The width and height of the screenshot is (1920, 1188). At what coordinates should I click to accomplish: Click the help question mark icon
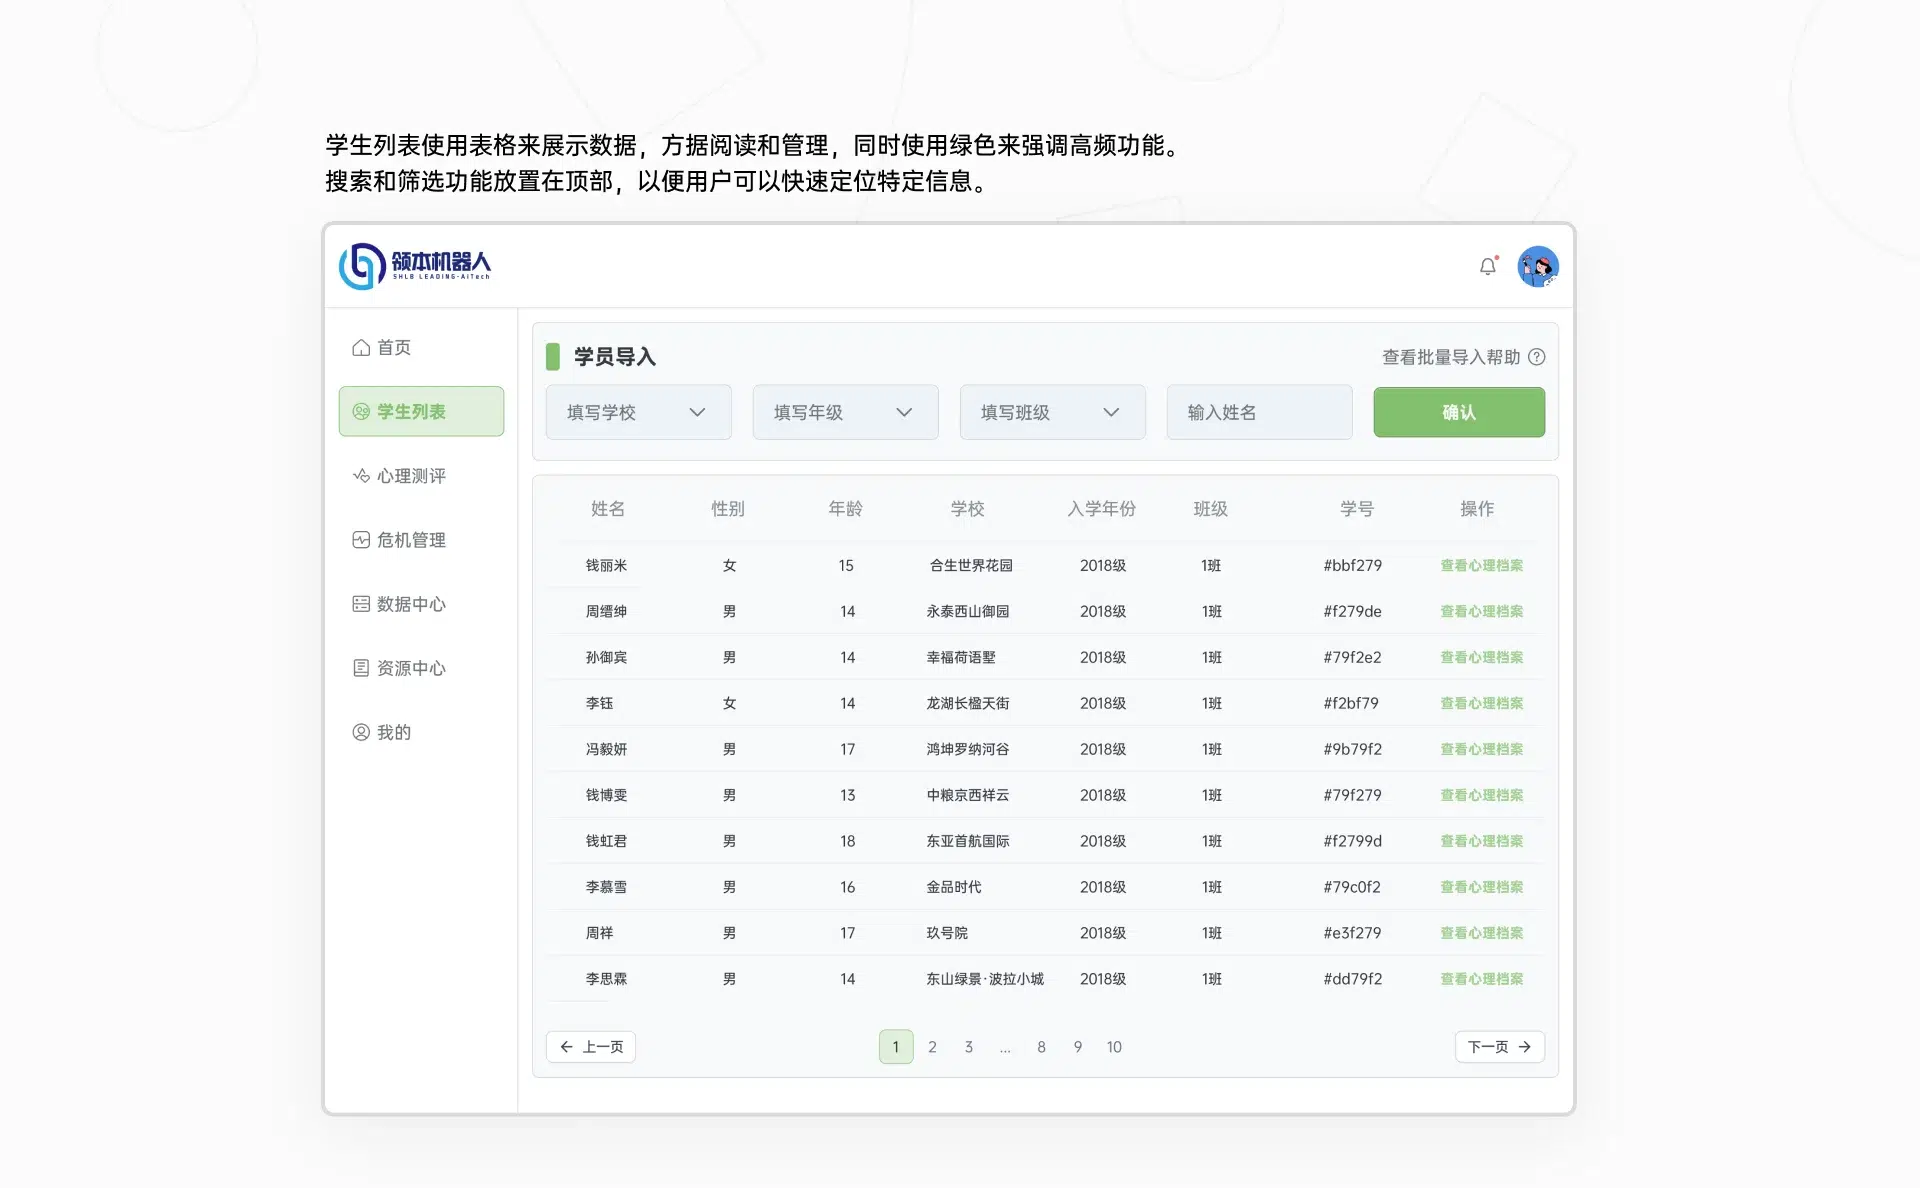click(1537, 357)
